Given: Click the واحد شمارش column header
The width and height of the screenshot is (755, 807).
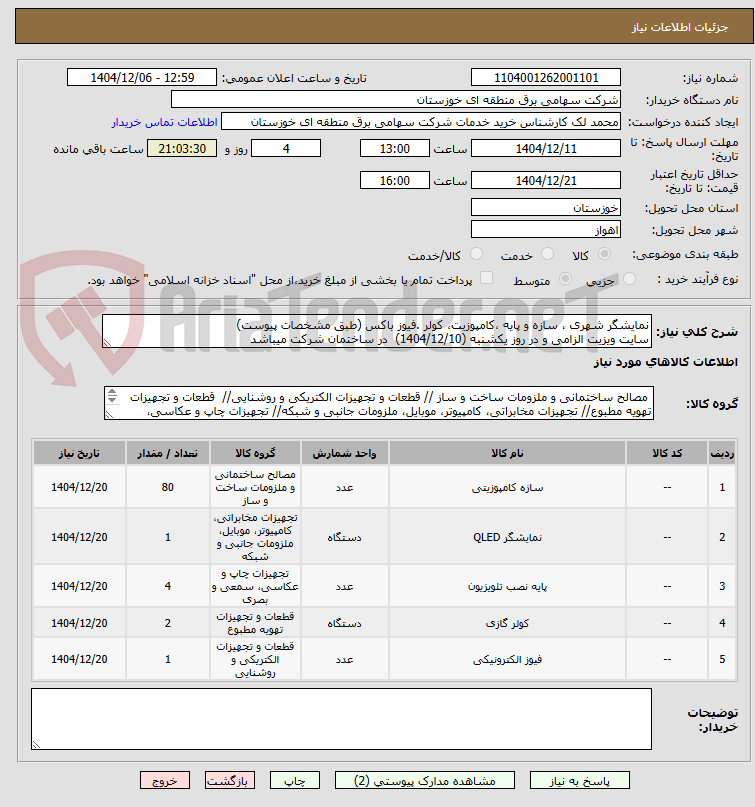Looking at the screenshot, I should tap(345, 453).
